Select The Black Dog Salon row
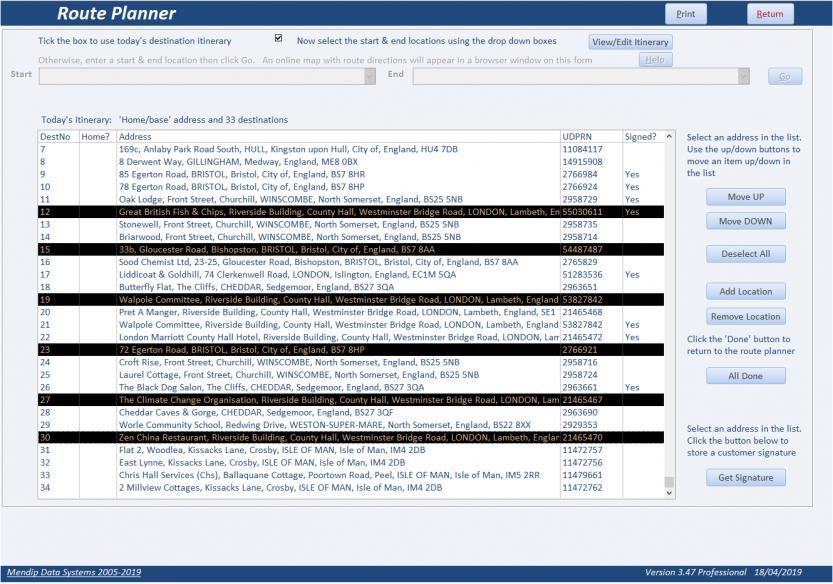Screen dimensions: 833x584 click(x=351, y=388)
